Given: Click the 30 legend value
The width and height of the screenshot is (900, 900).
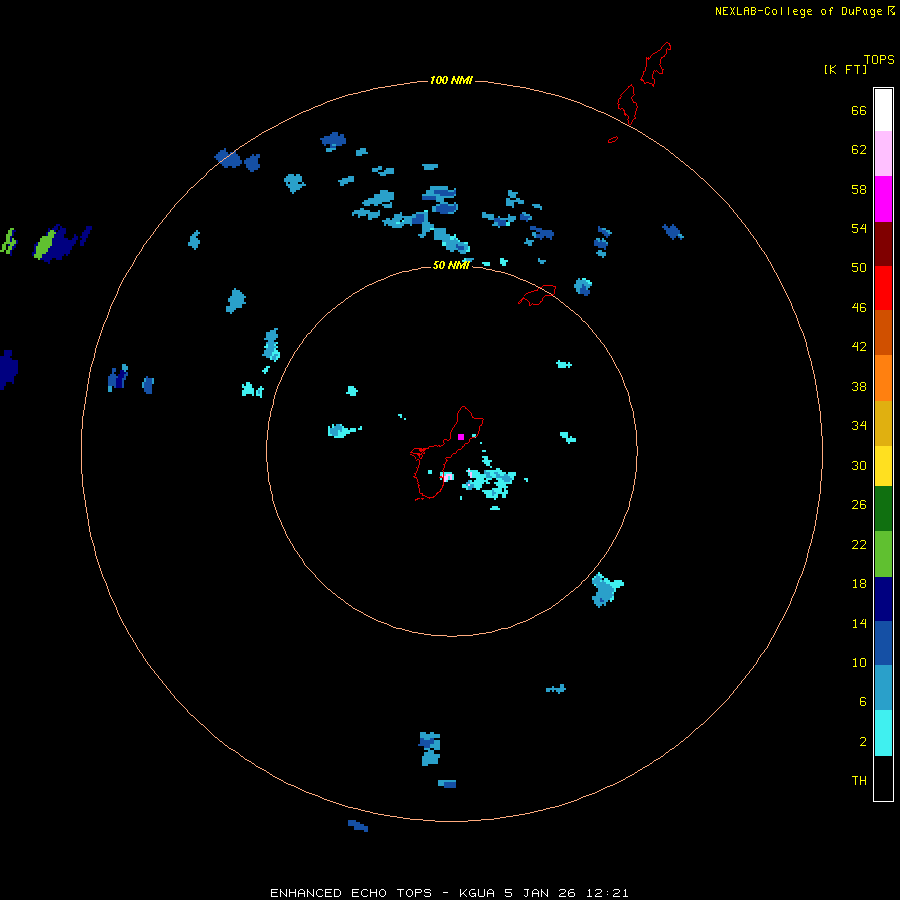Looking at the screenshot, I should [x=859, y=465].
